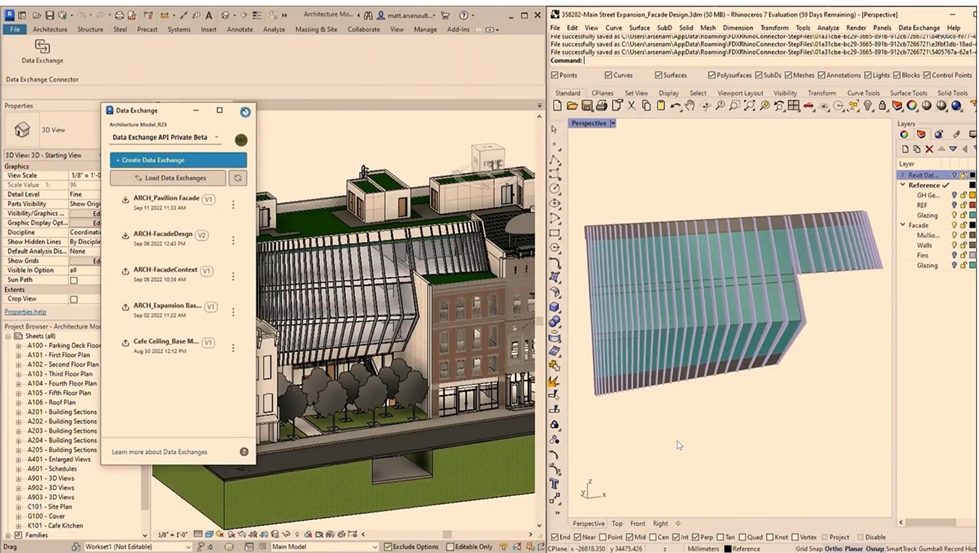Toggle Grid Snap in Rhino status bar
Viewport: 979px width, 553px height.
(809, 549)
